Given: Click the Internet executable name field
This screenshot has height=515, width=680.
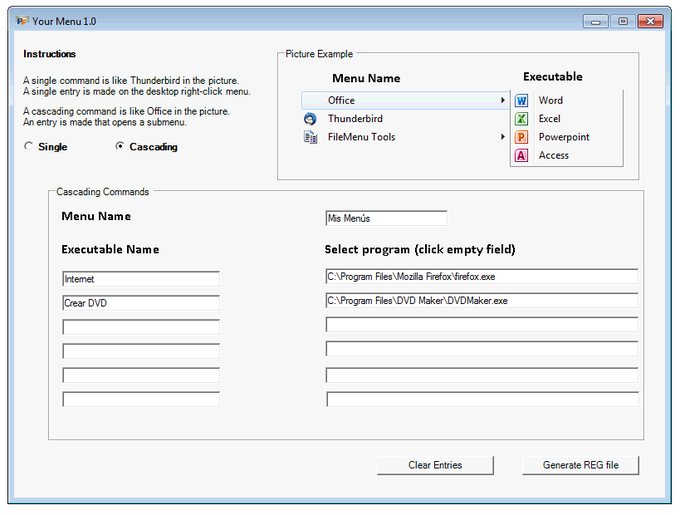Looking at the screenshot, I should click(141, 279).
